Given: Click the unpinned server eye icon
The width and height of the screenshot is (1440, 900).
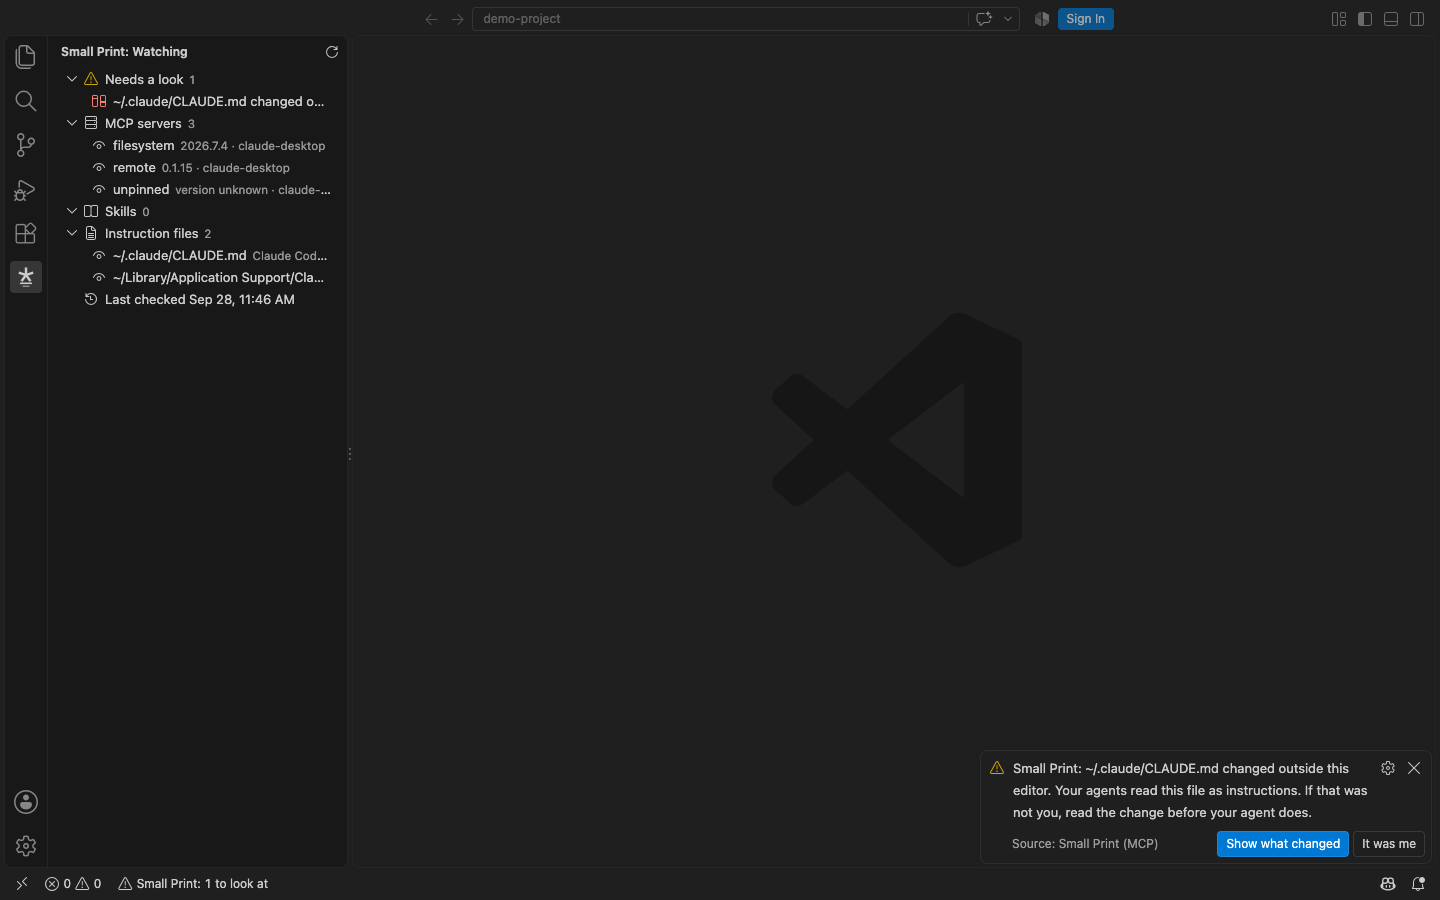Looking at the screenshot, I should [x=99, y=190].
